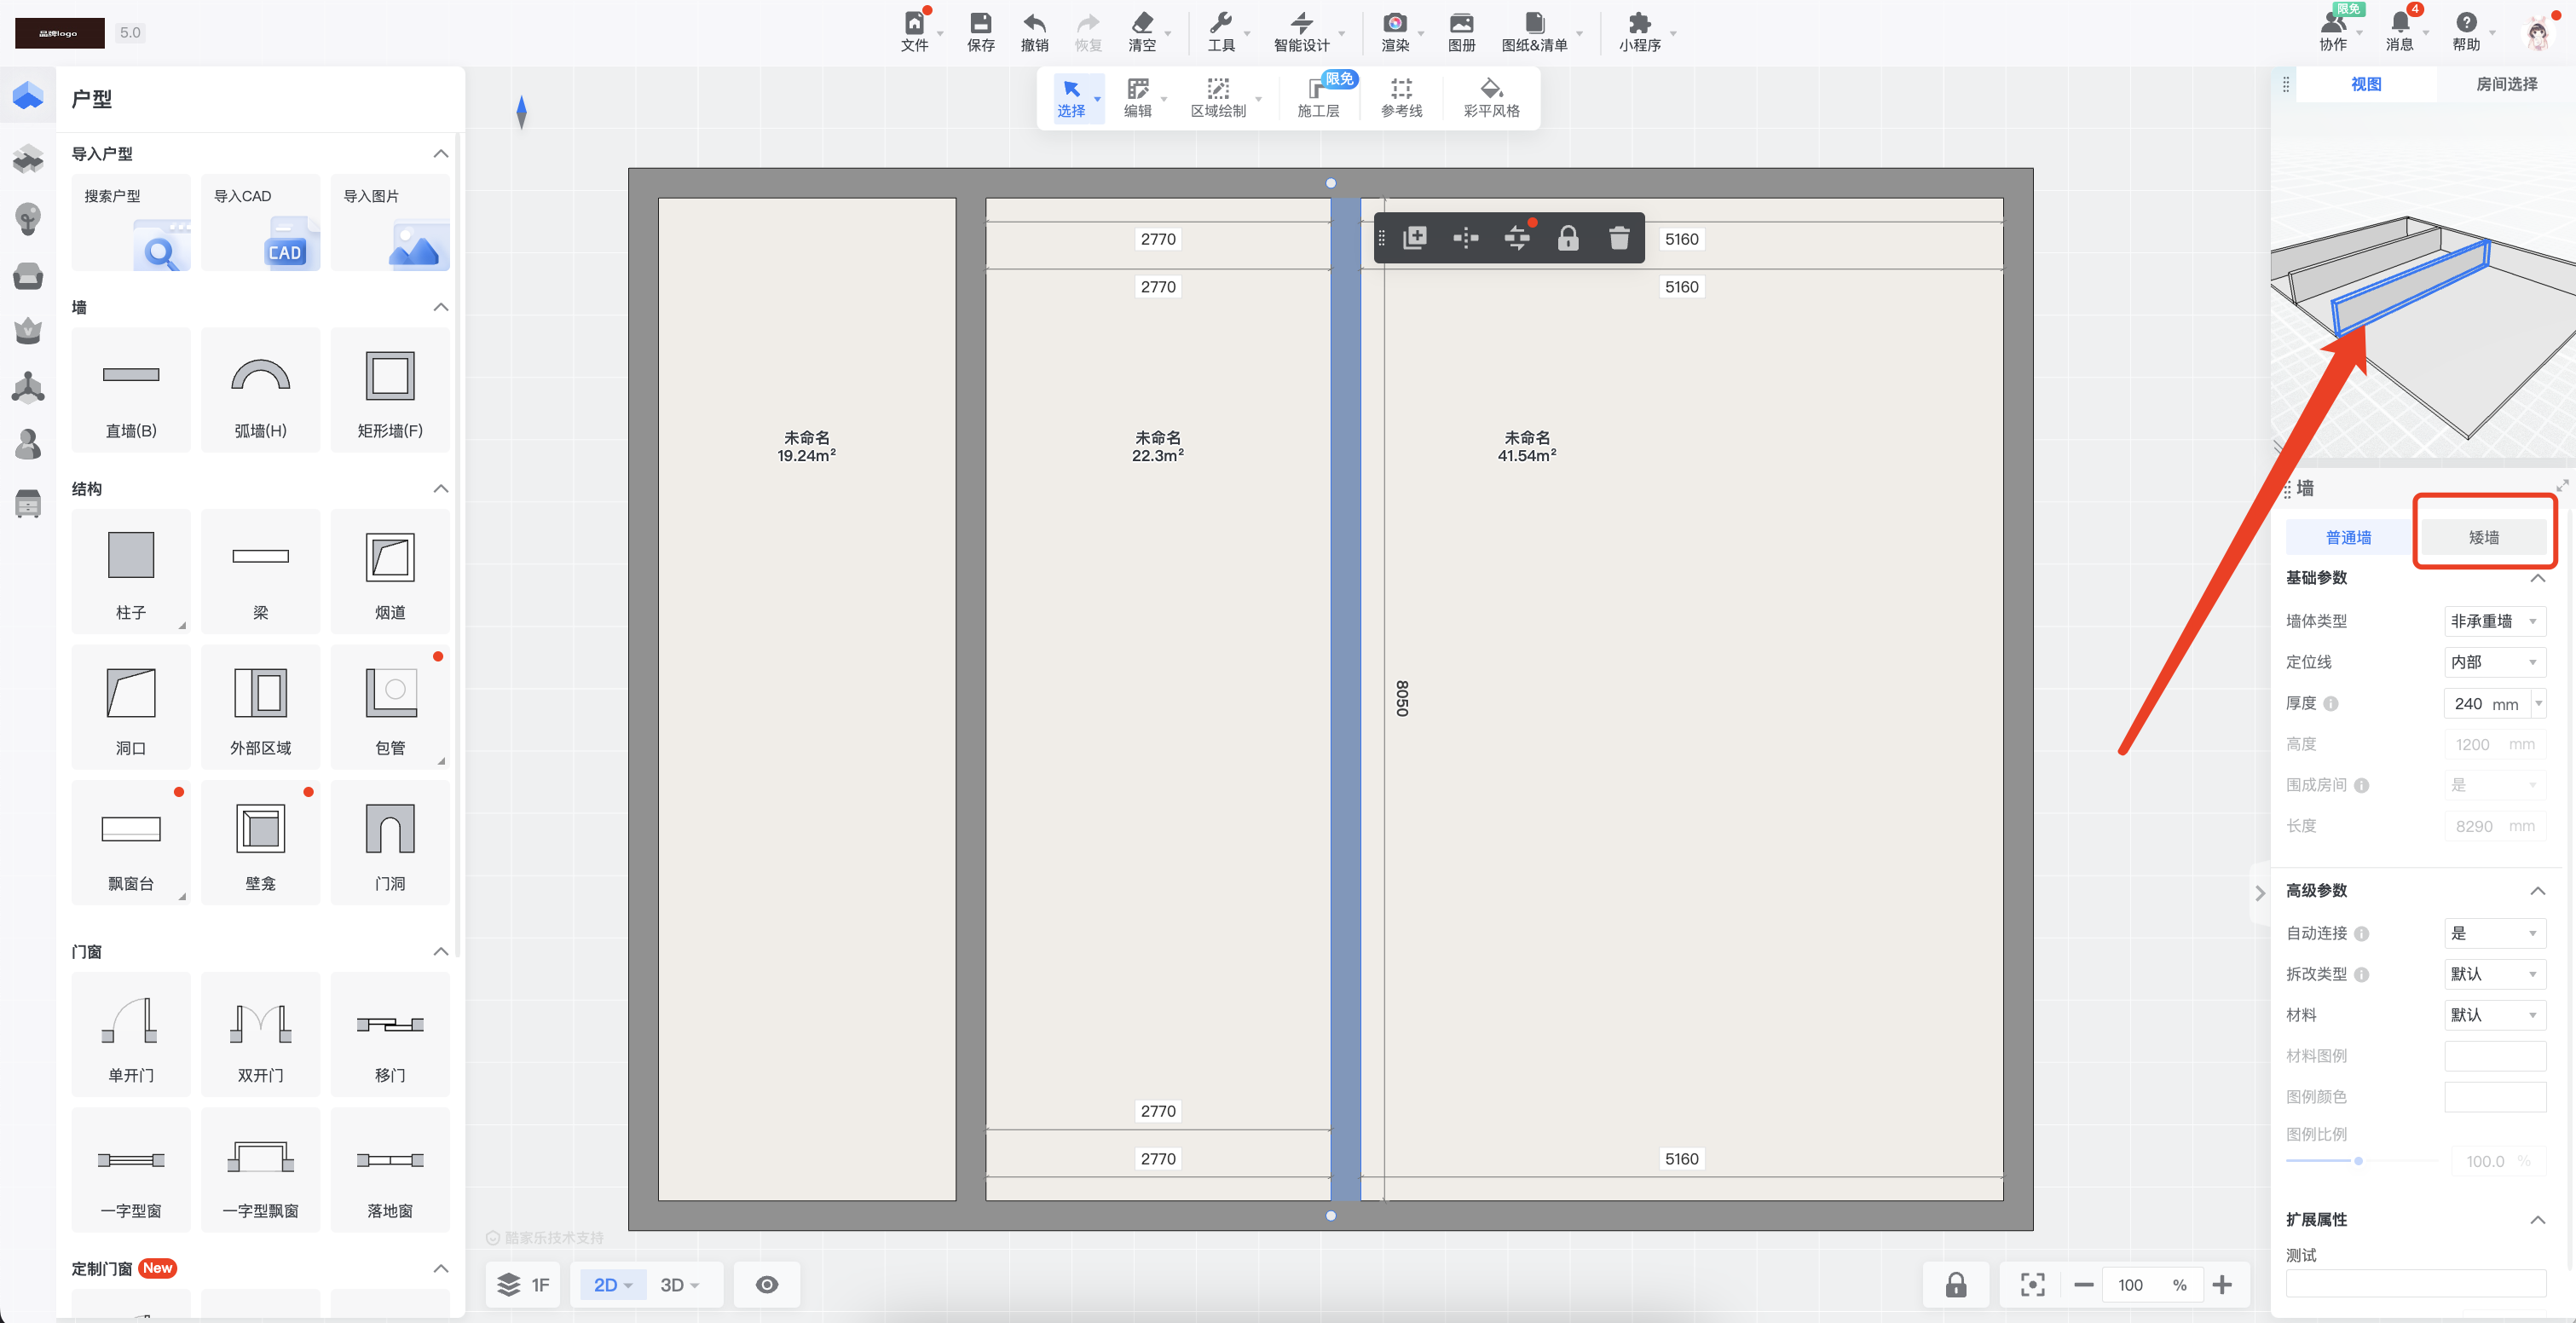Image resolution: width=2576 pixels, height=1323 pixels.
Task: Zoom out with the minus button
Action: 2083,1285
